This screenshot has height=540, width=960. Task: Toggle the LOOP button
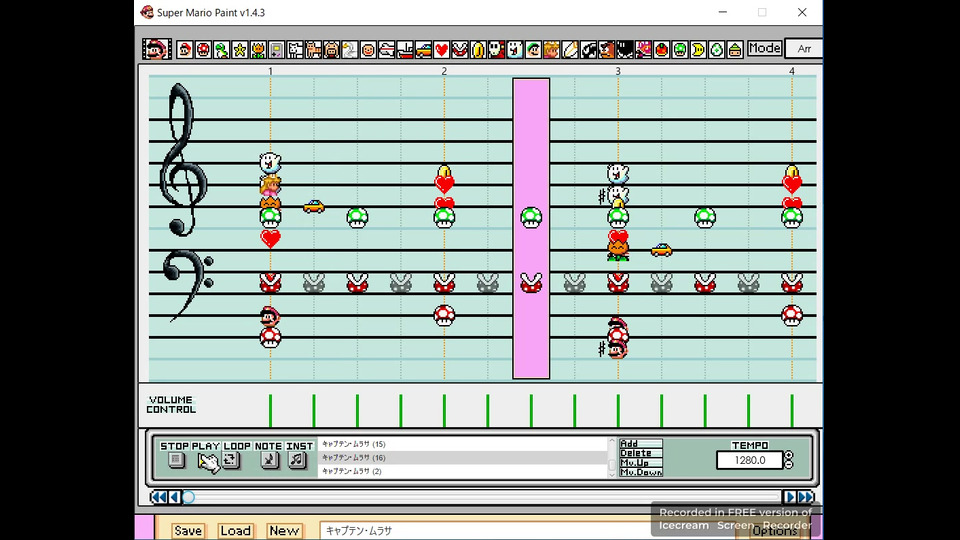231,460
